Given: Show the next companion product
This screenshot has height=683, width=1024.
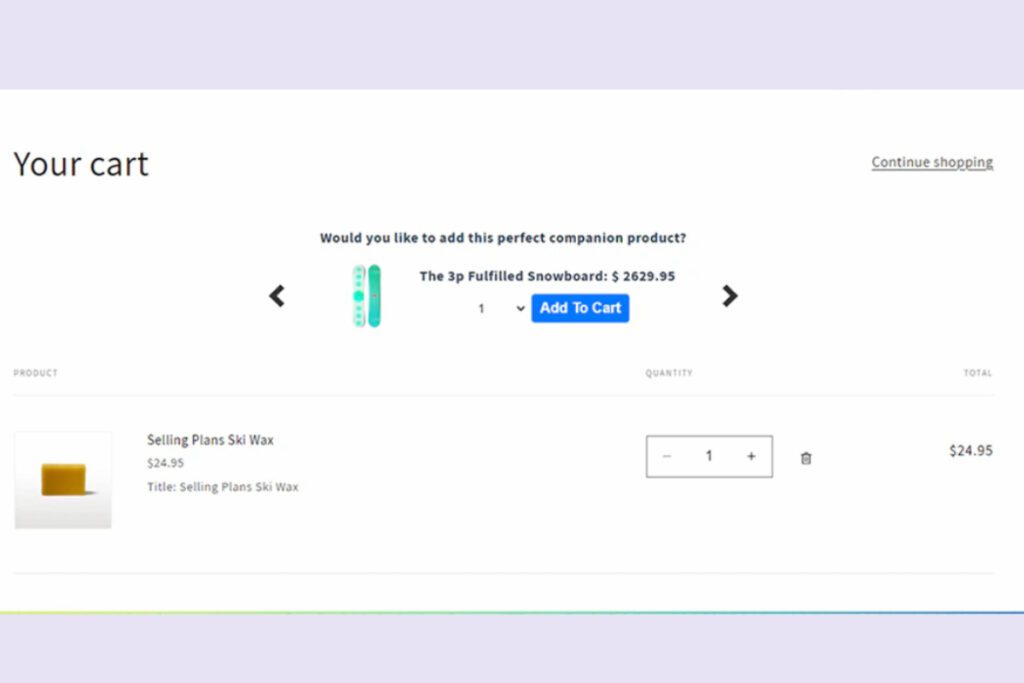Looking at the screenshot, I should pos(730,296).
